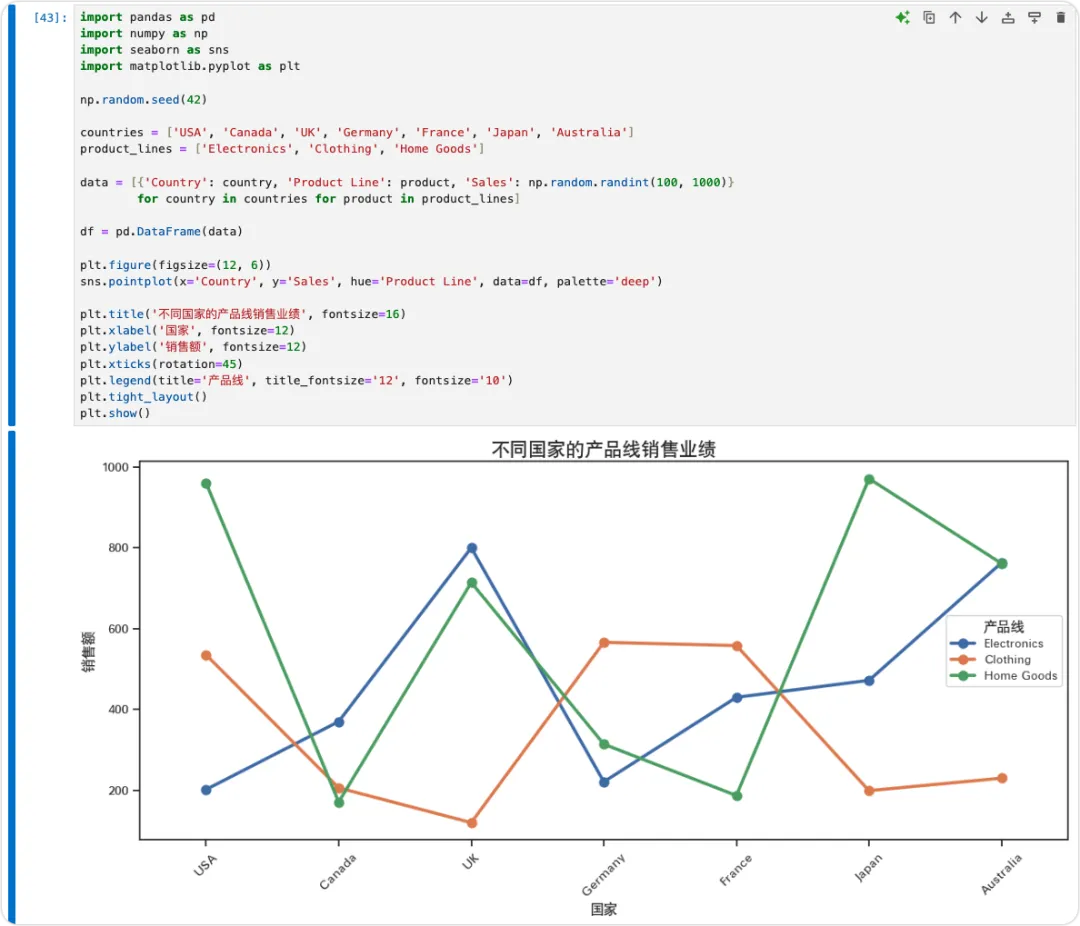1080x926 pixels.
Task: Click the plt.tight_layout() line
Action: (x=143, y=397)
